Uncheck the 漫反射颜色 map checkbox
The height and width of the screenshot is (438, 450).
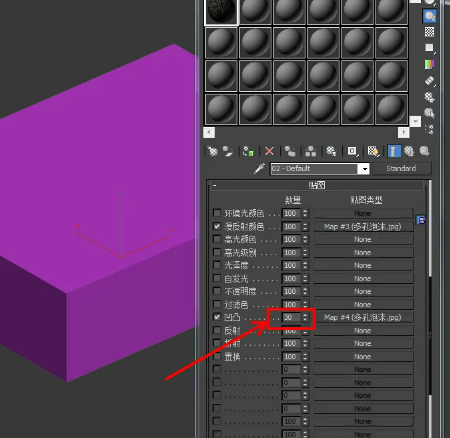point(217,226)
